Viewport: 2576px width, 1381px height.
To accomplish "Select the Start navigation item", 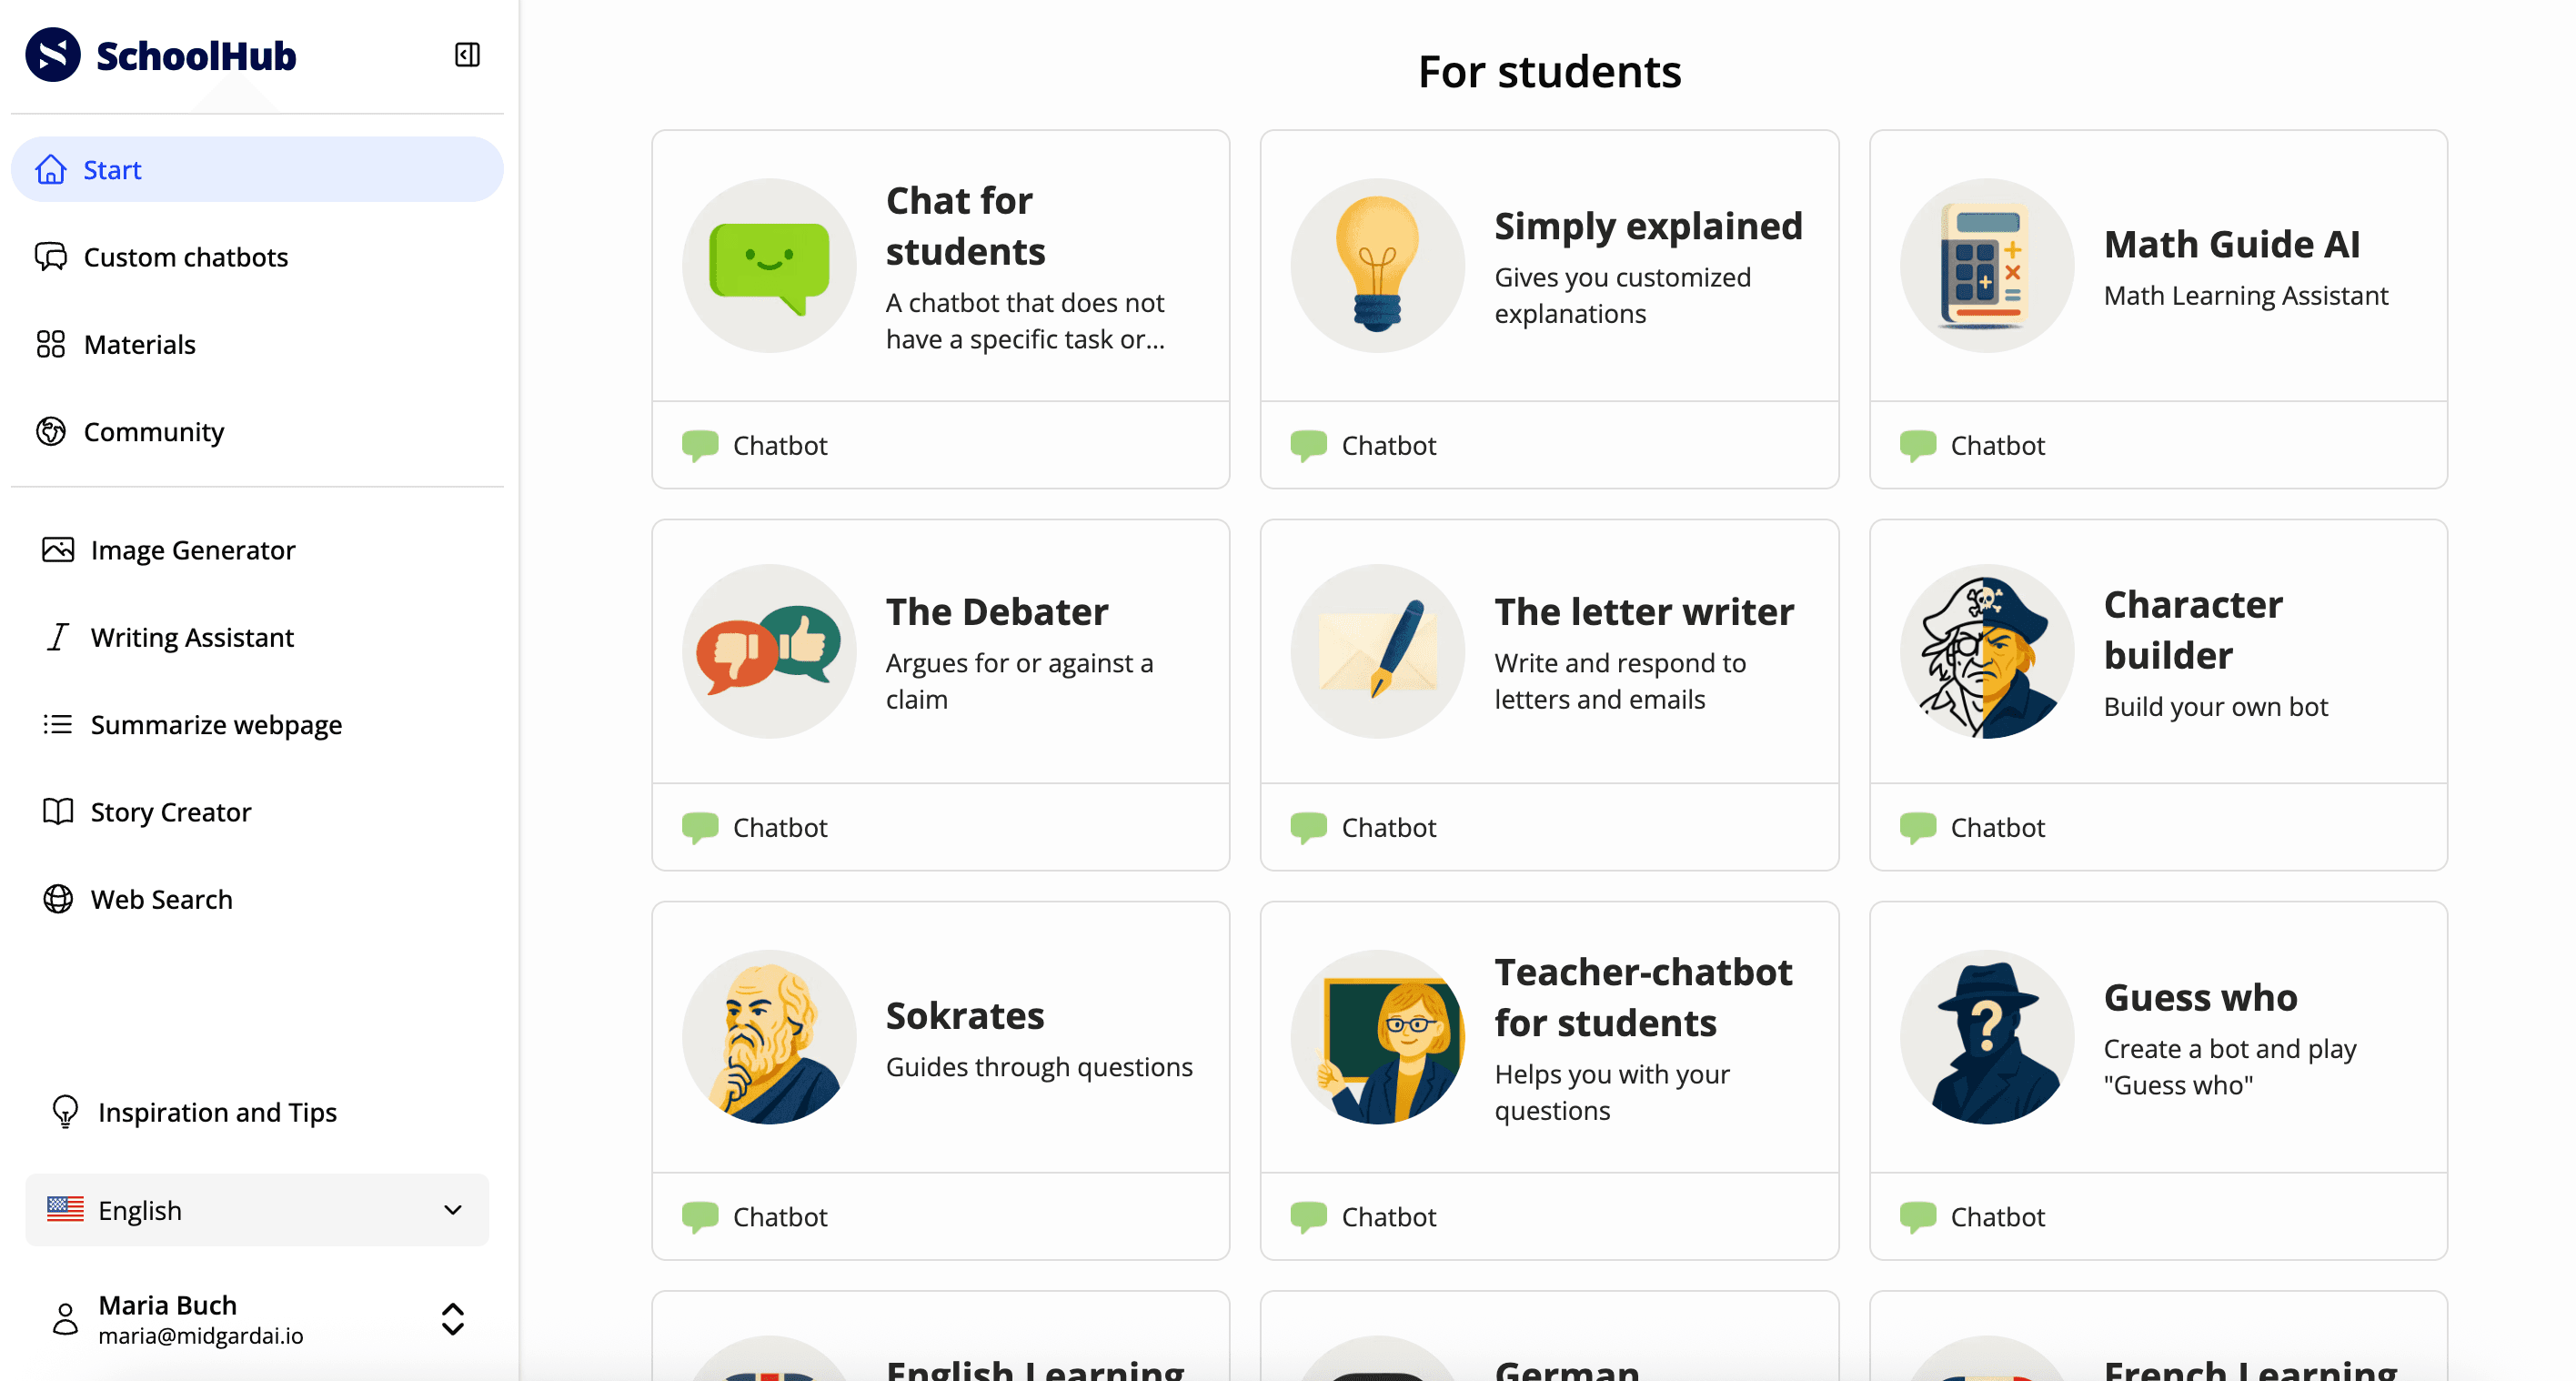I will [x=112, y=169].
